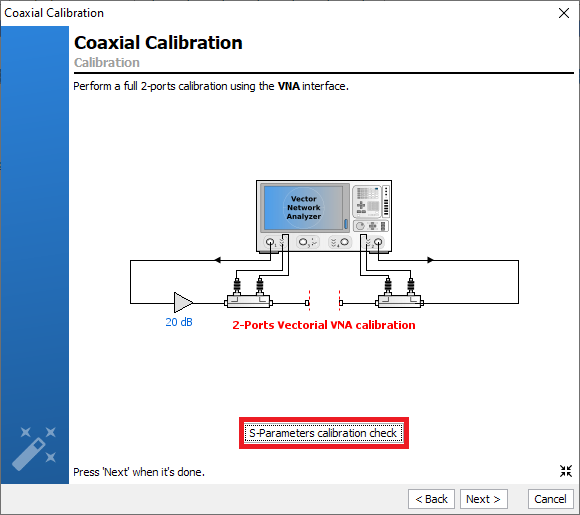Screen dimensions: 580x515
Task: Click VNA port 2 connector
Action: 378,243
